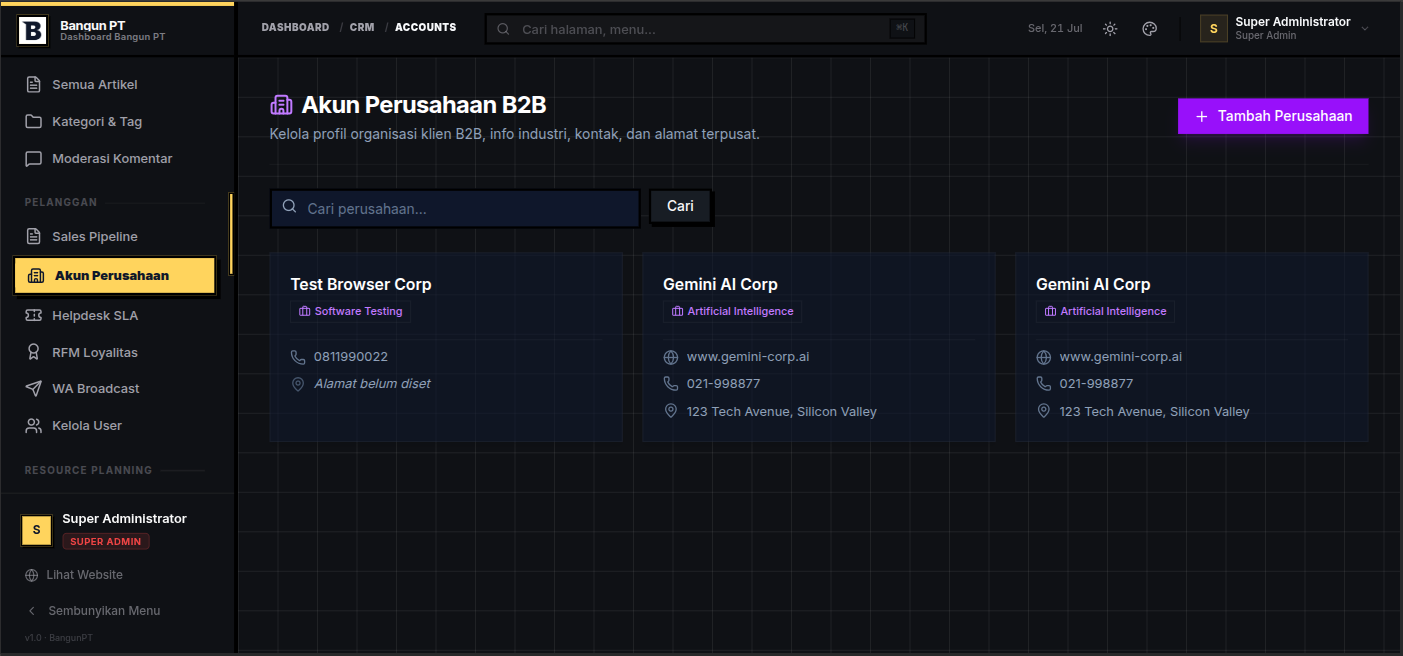Click the sidebar scrollbar thumb
Screen dimensions: 1403x656
[231, 234]
